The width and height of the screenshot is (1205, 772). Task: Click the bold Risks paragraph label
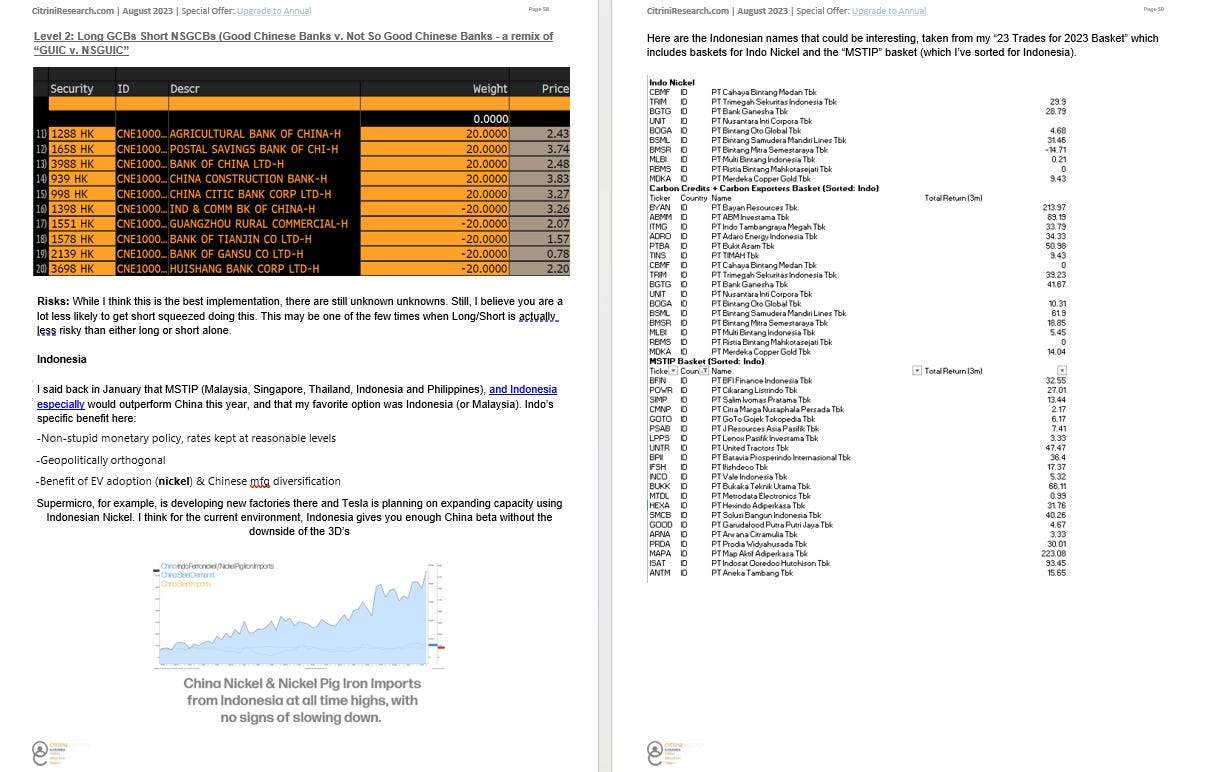52,301
